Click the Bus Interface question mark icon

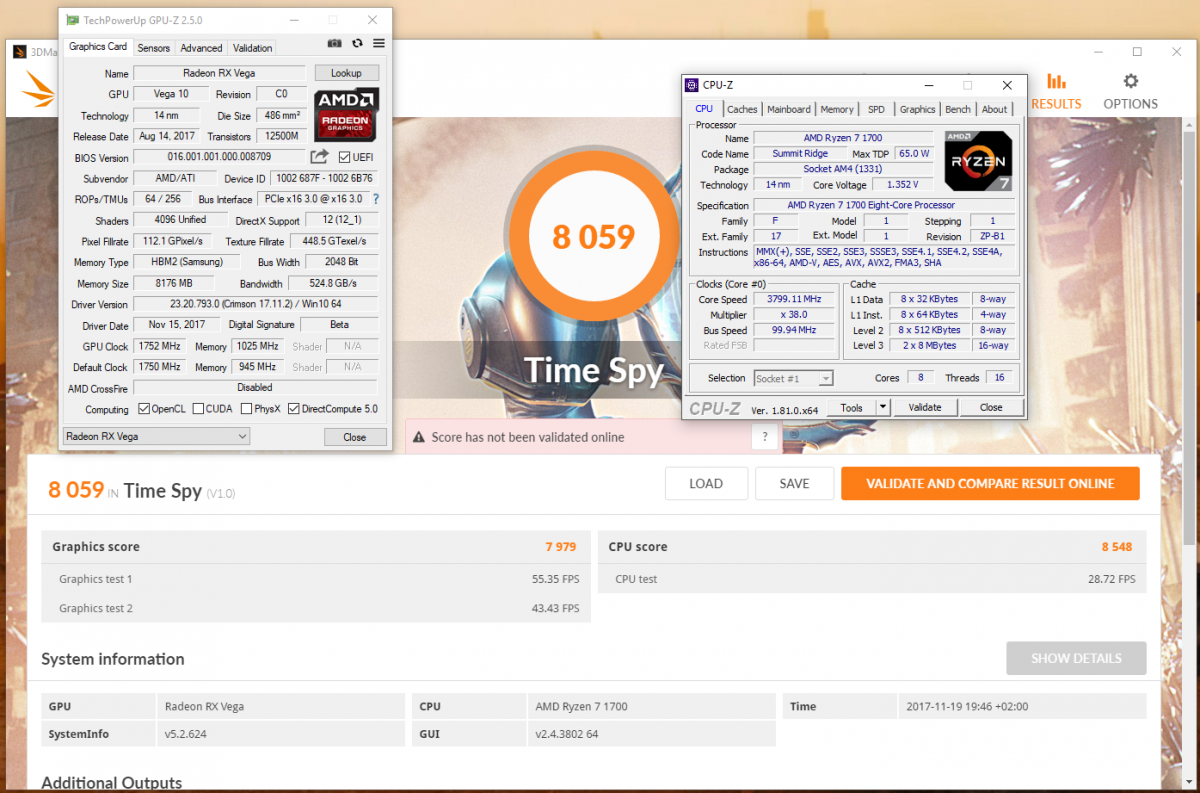376,199
